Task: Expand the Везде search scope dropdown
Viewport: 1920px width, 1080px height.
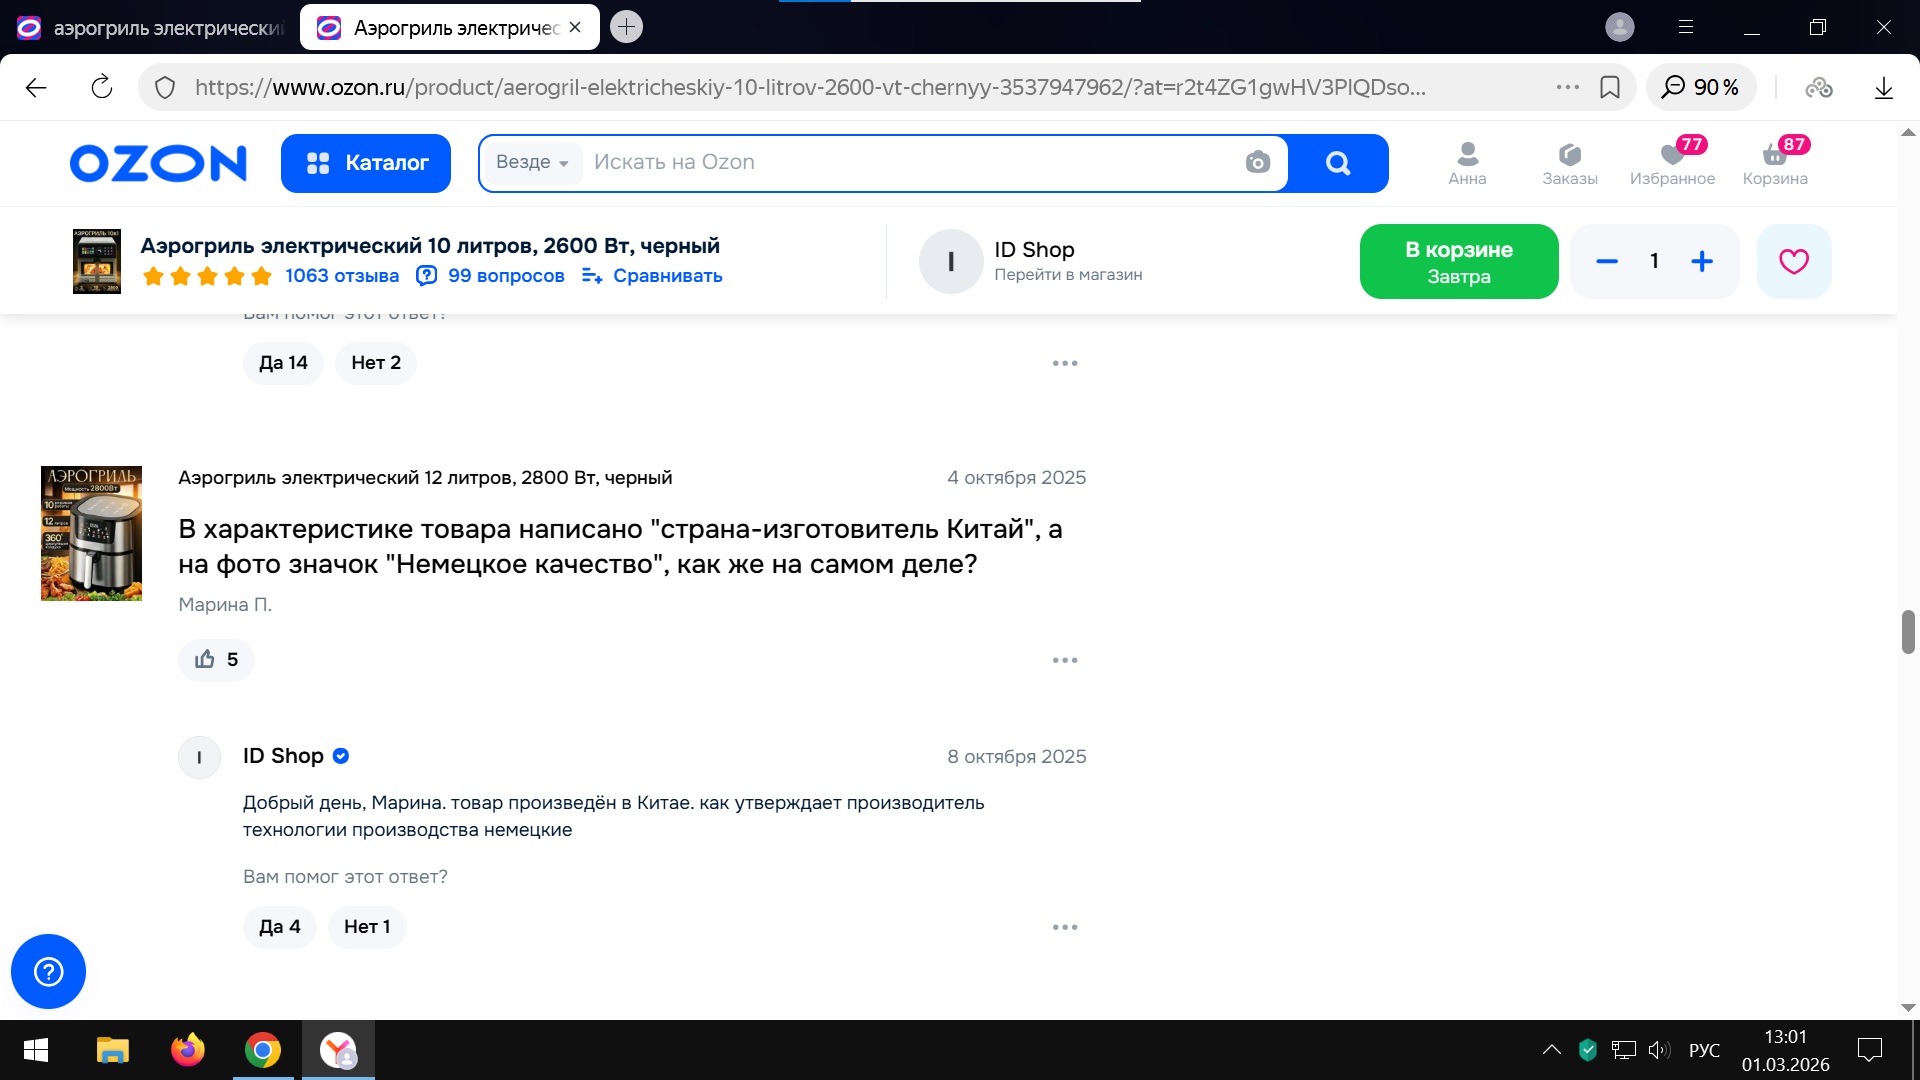Action: pos(532,162)
